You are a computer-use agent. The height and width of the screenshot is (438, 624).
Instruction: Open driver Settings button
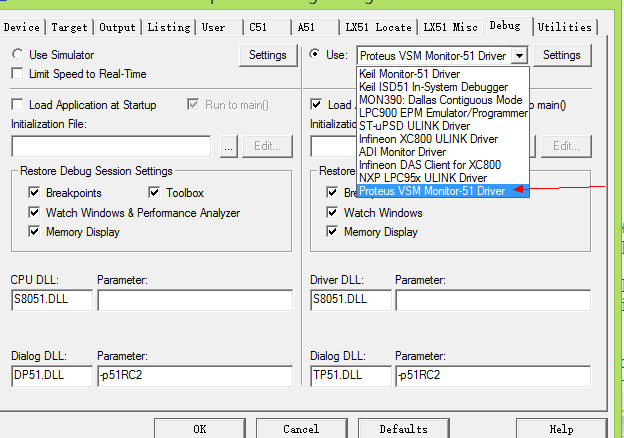562,55
